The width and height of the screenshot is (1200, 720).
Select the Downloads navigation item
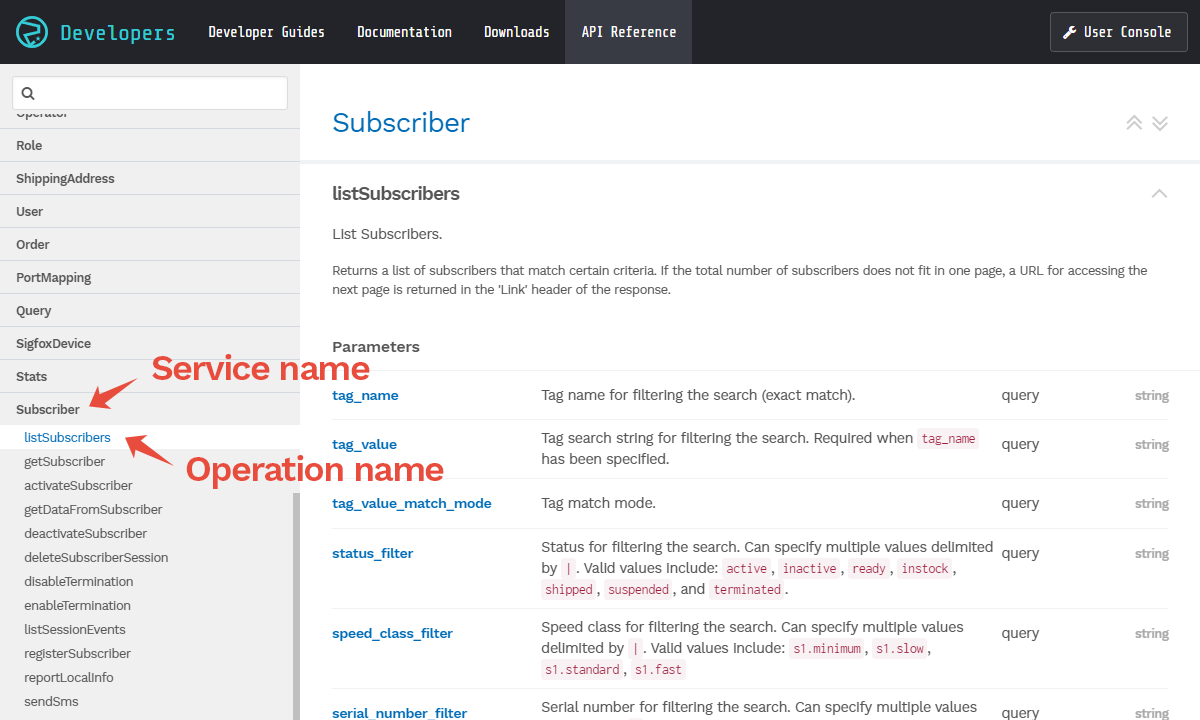[x=516, y=31]
